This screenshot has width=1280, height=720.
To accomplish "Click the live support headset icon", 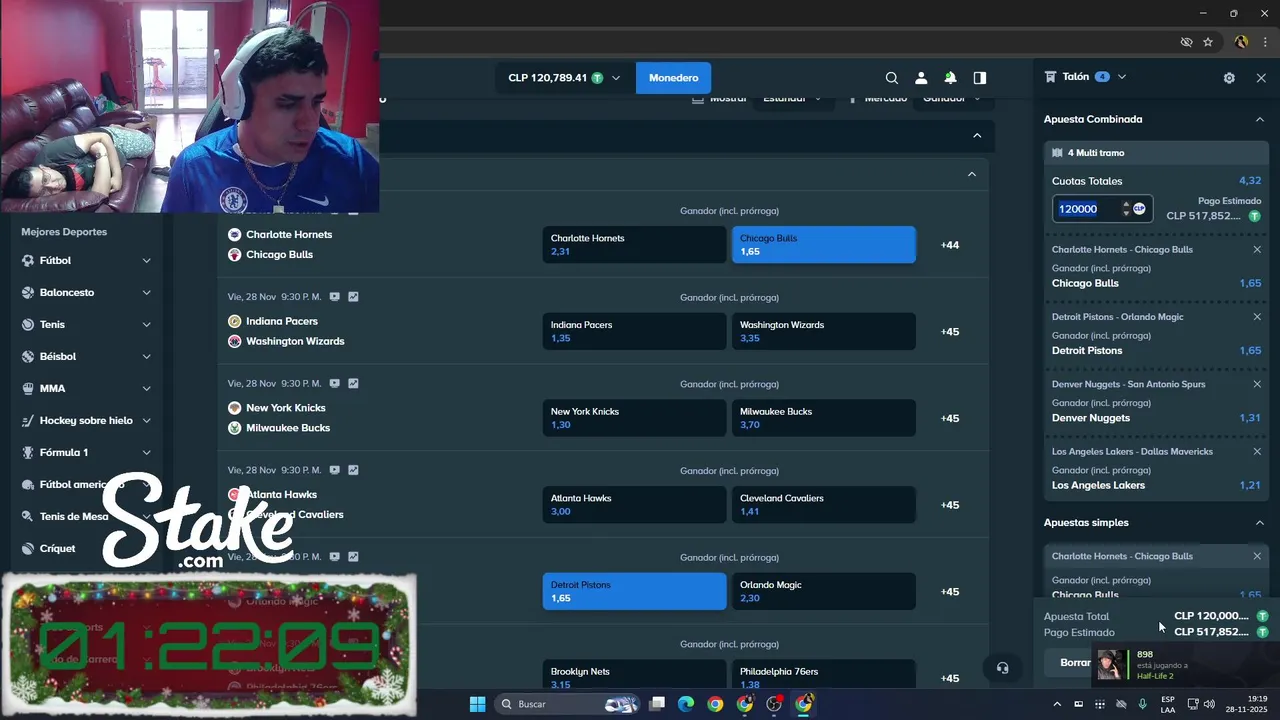I will click(x=1002, y=668).
